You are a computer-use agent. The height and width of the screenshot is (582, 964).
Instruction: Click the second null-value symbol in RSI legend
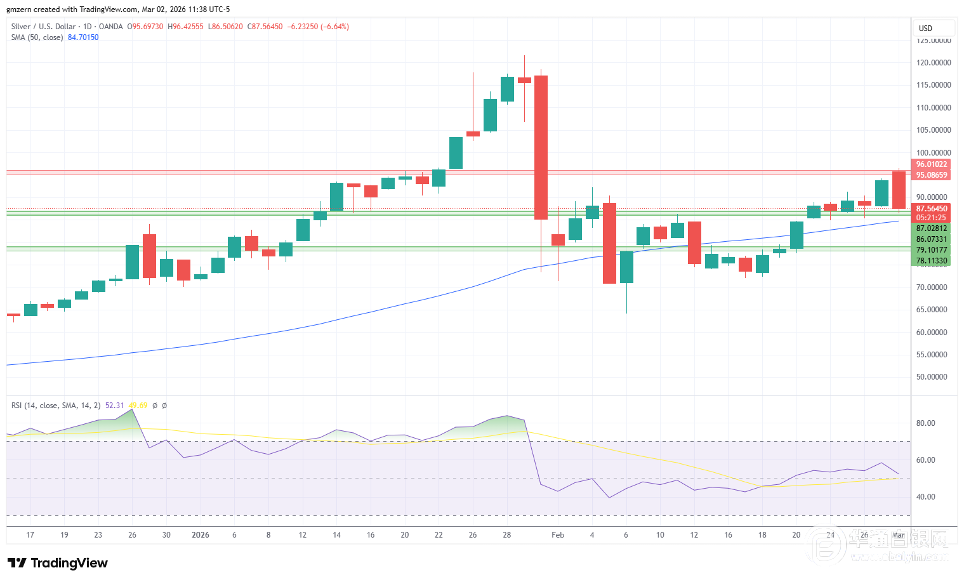coord(164,404)
